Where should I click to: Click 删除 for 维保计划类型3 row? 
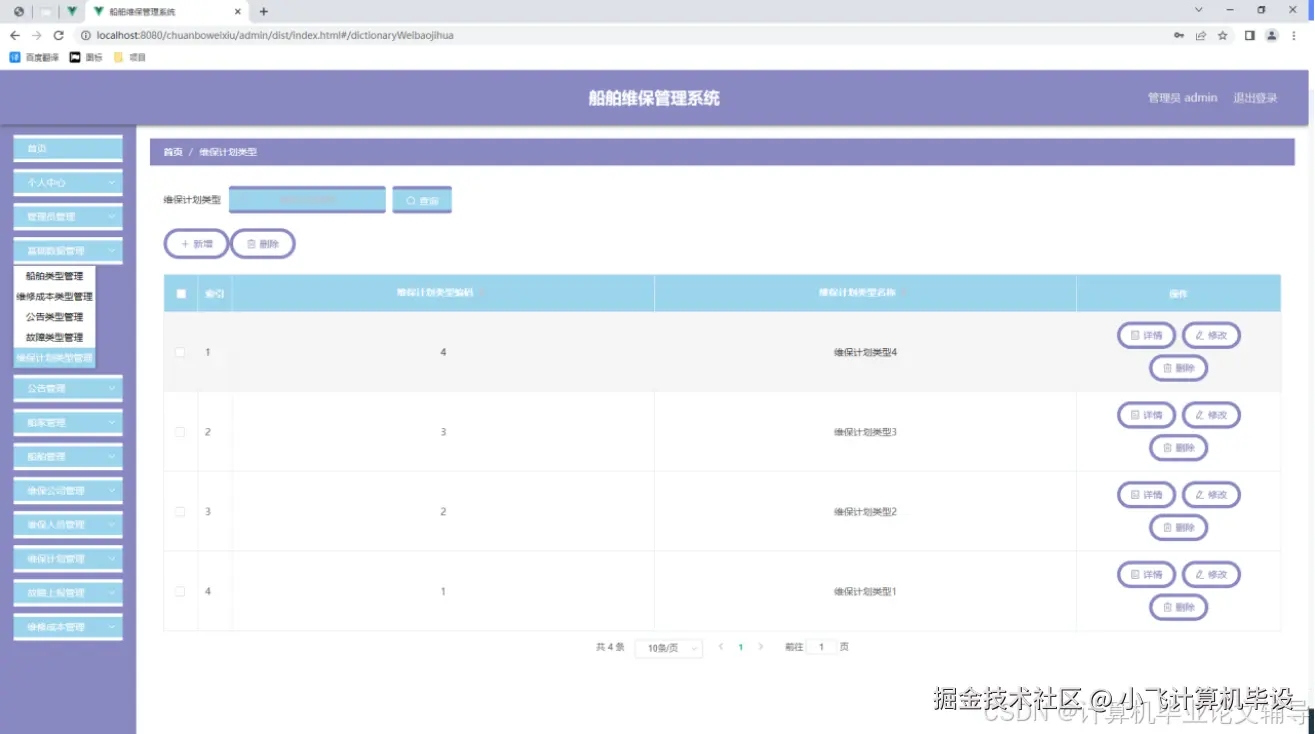click(x=1179, y=448)
